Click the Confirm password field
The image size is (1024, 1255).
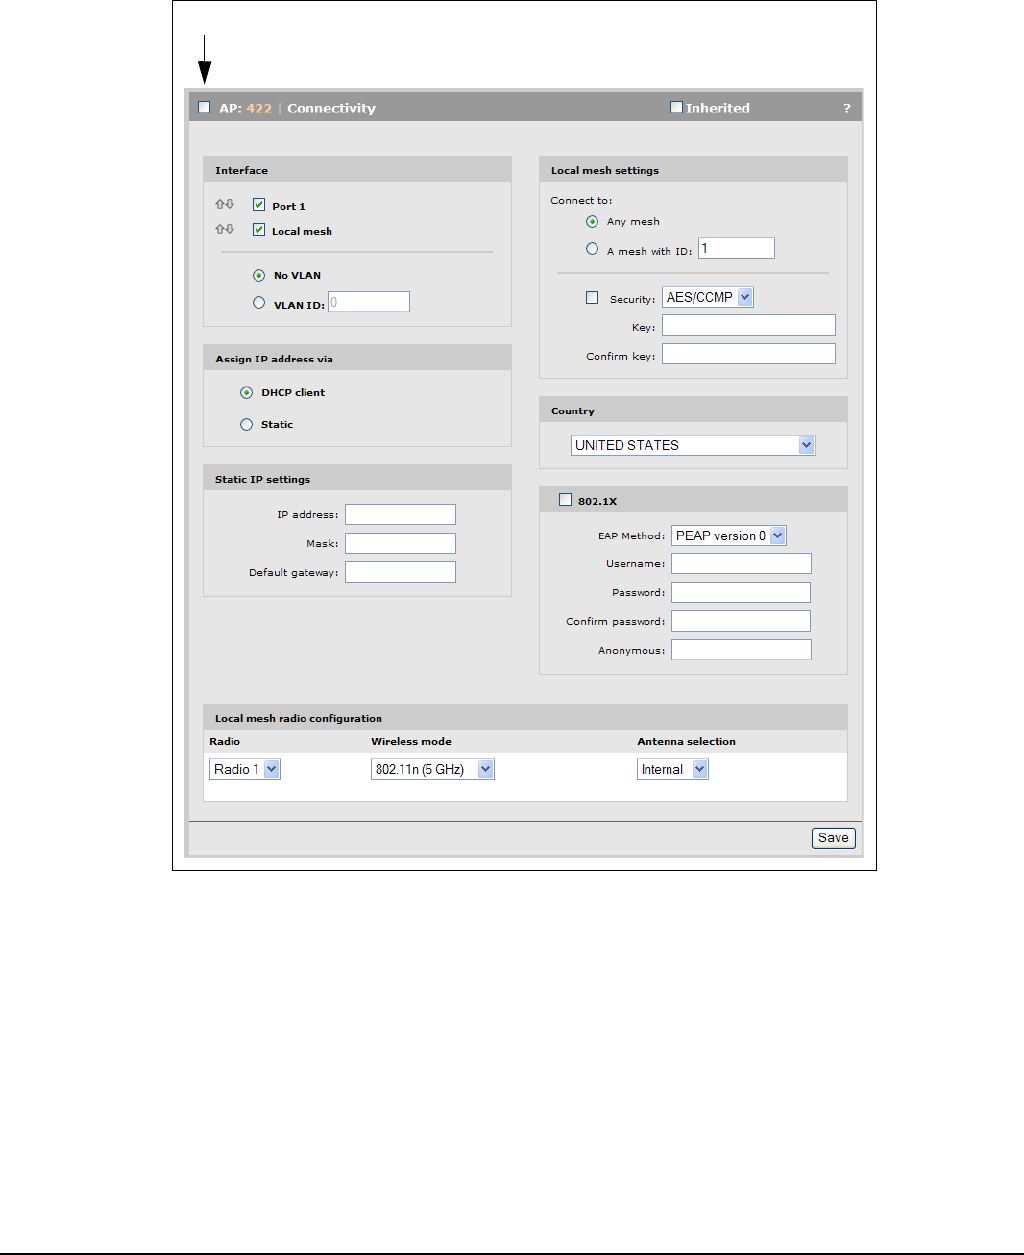point(741,622)
